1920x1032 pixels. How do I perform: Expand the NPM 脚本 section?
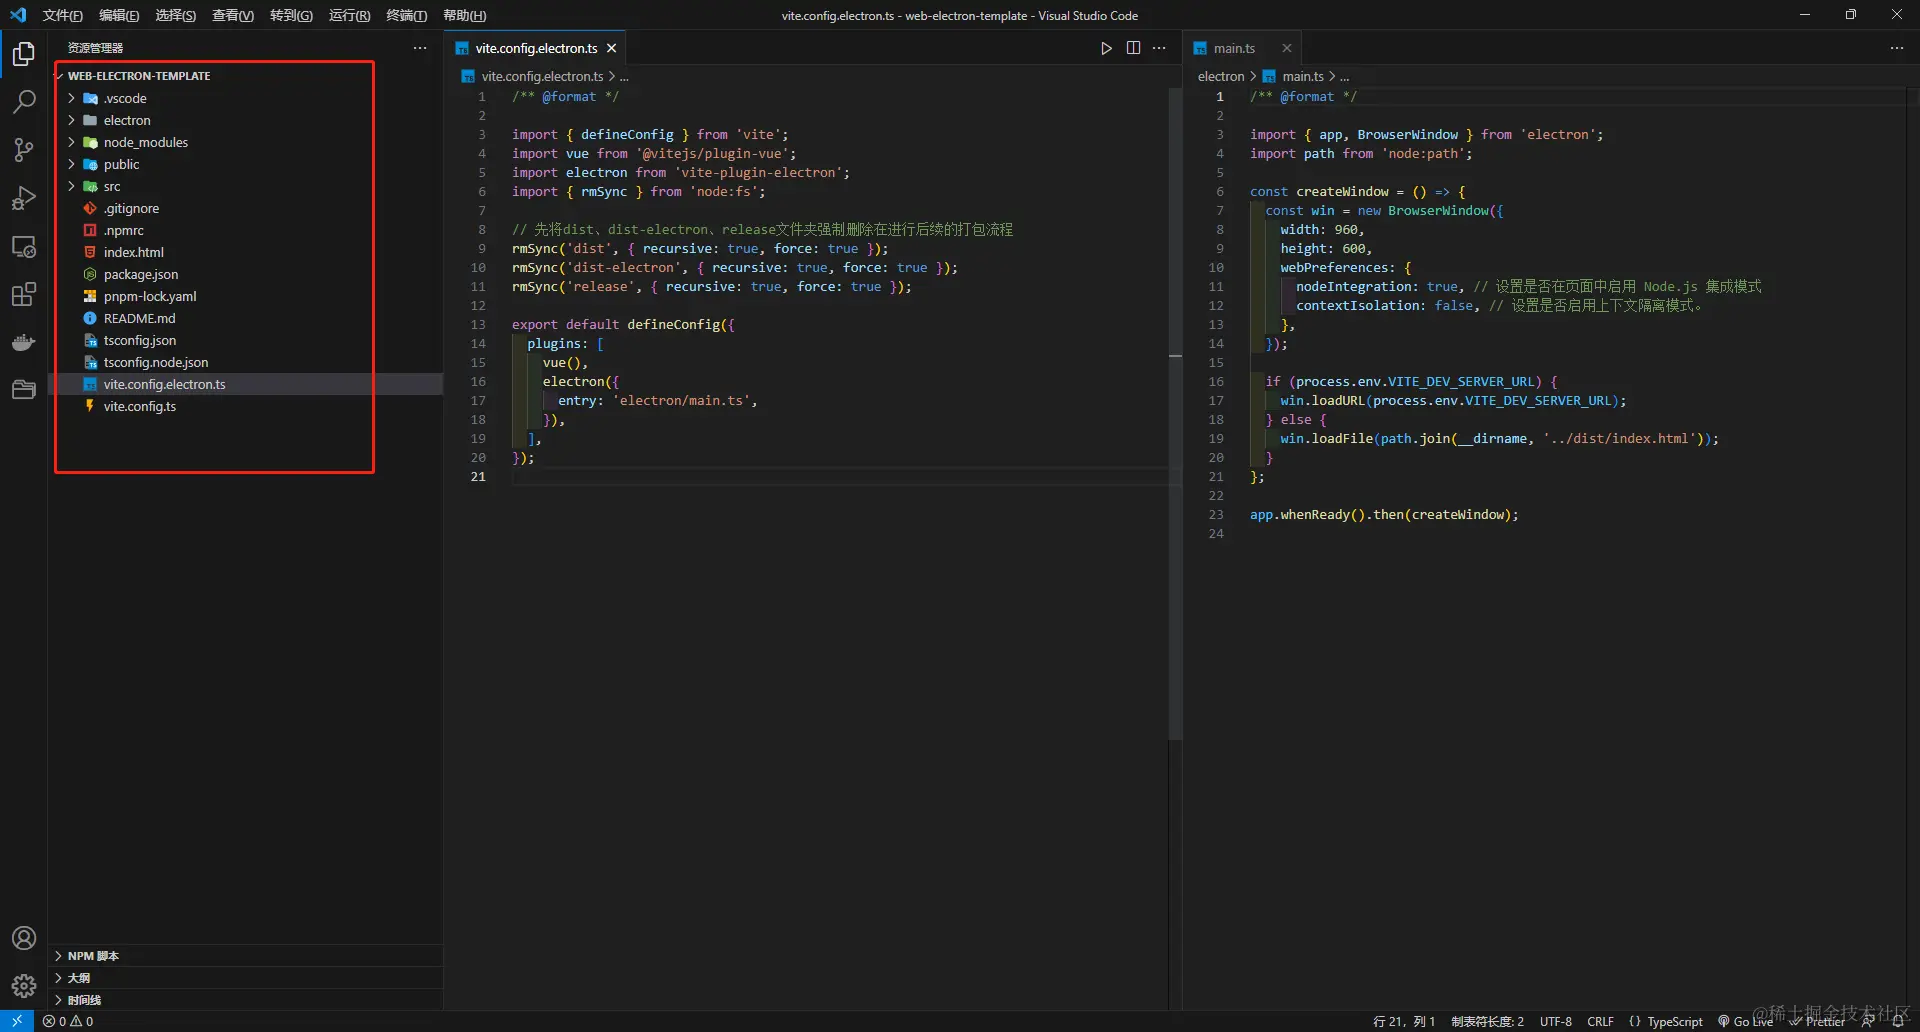(93, 956)
